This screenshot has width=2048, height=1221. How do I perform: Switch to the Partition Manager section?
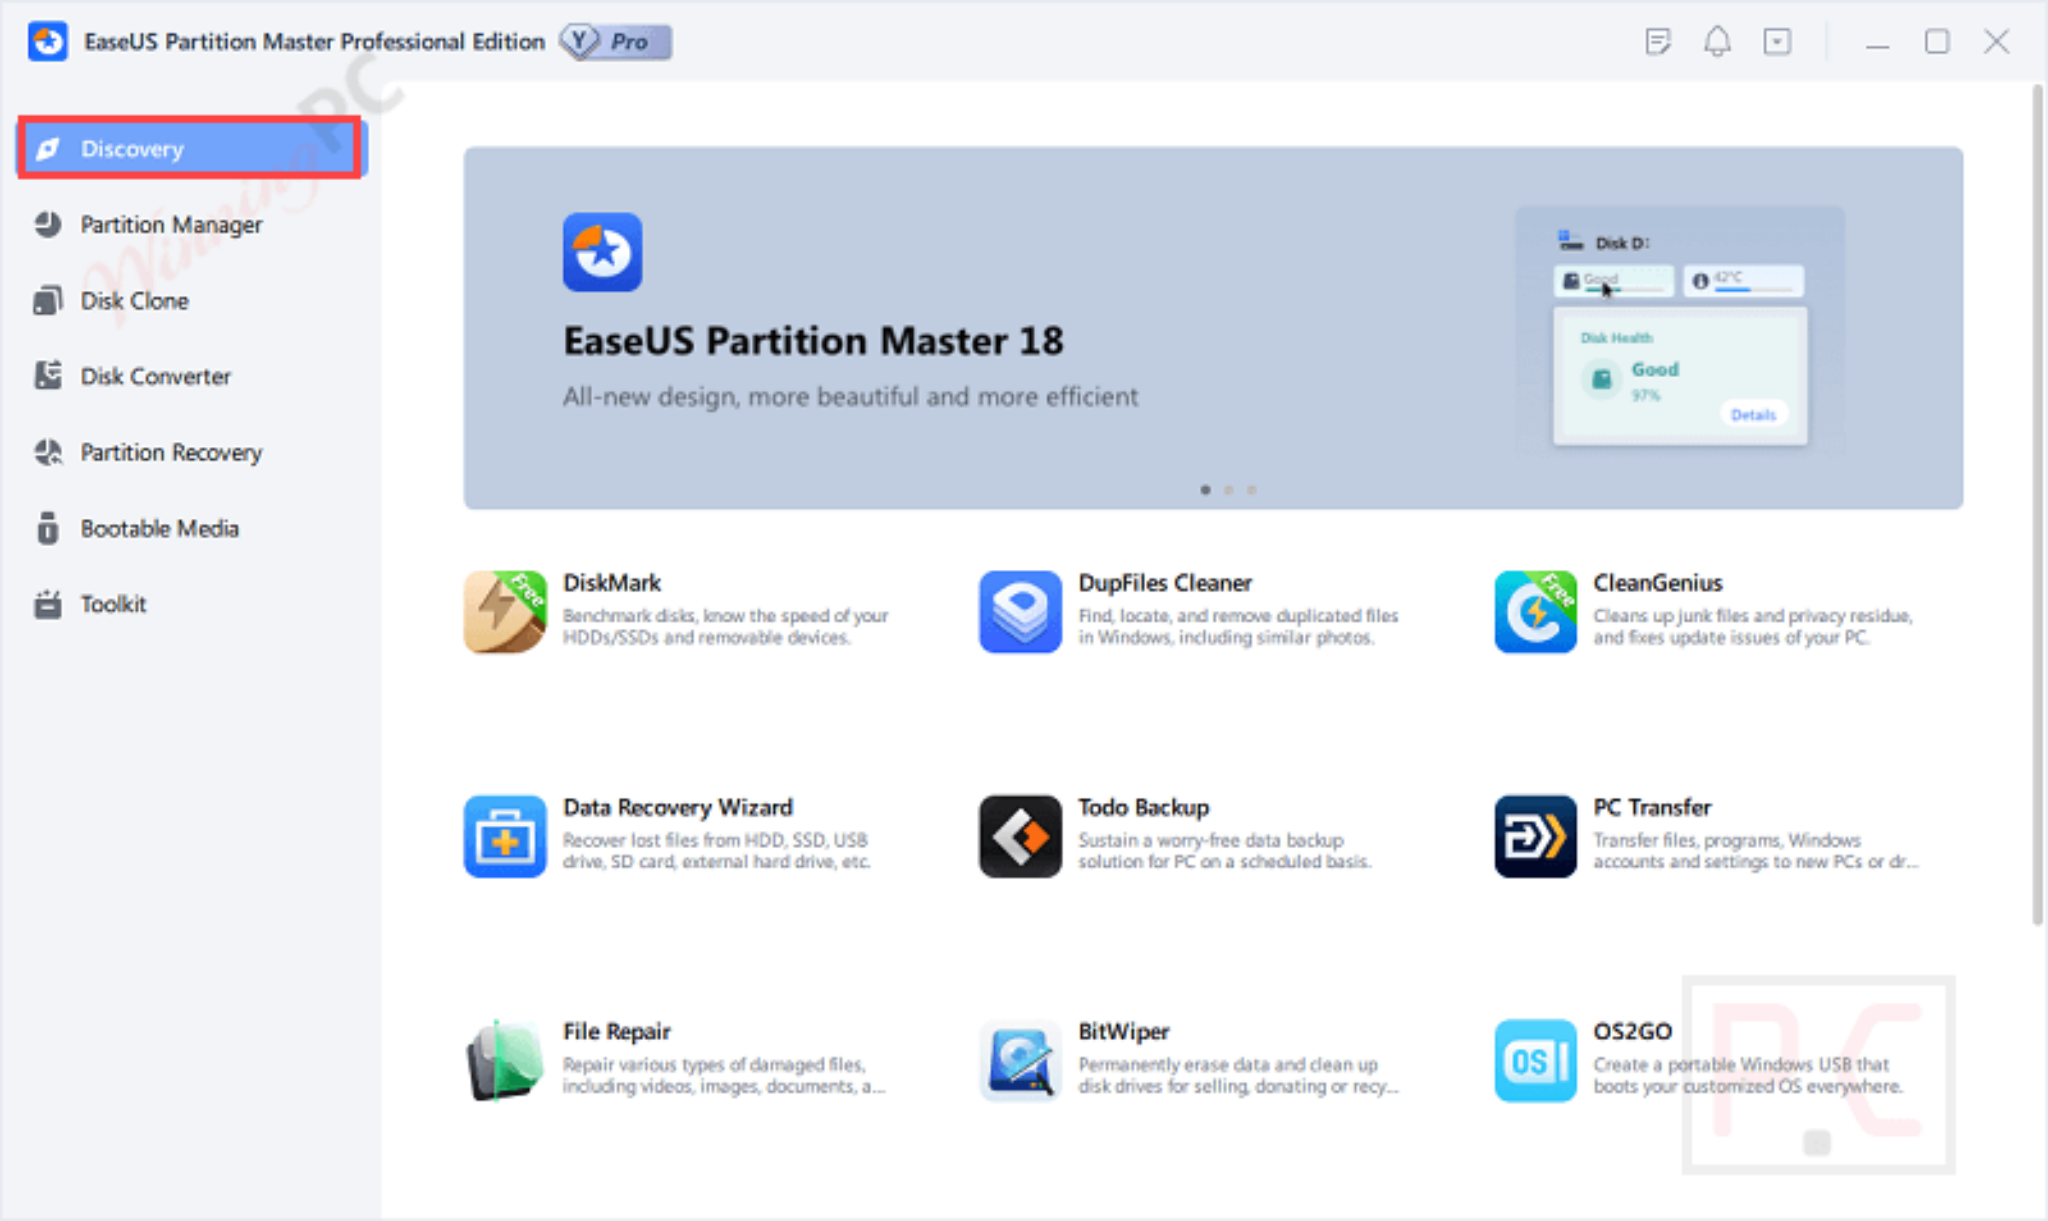pos(170,224)
